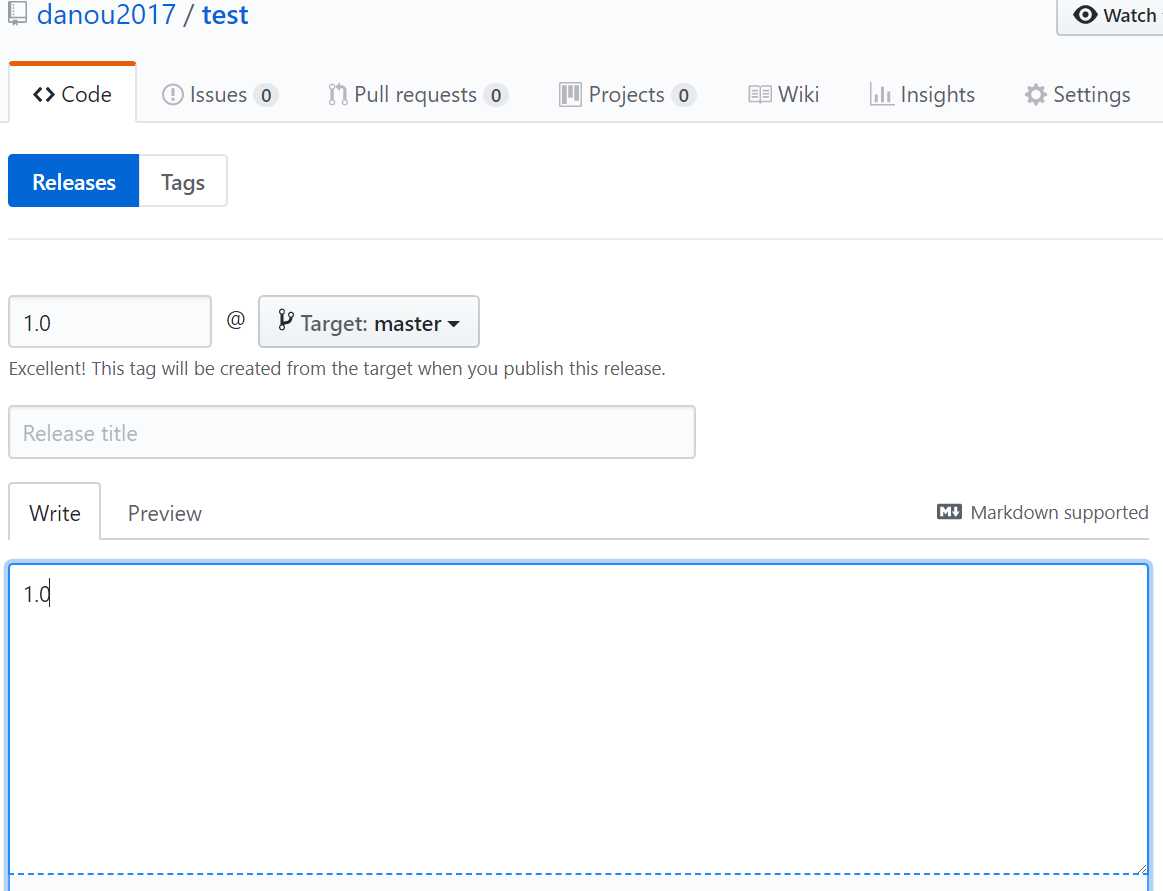The width and height of the screenshot is (1163, 891).
Task: Click the Releases button
Action: click(x=73, y=181)
